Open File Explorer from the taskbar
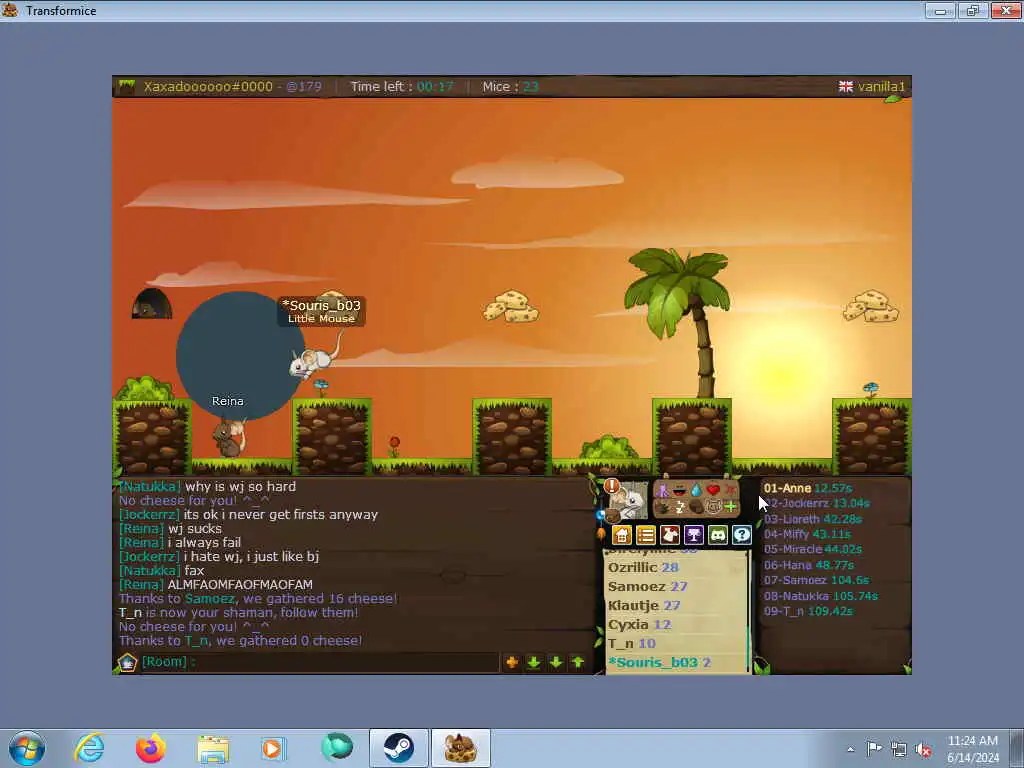Screen dimensions: 1024x768 point(213,748)
